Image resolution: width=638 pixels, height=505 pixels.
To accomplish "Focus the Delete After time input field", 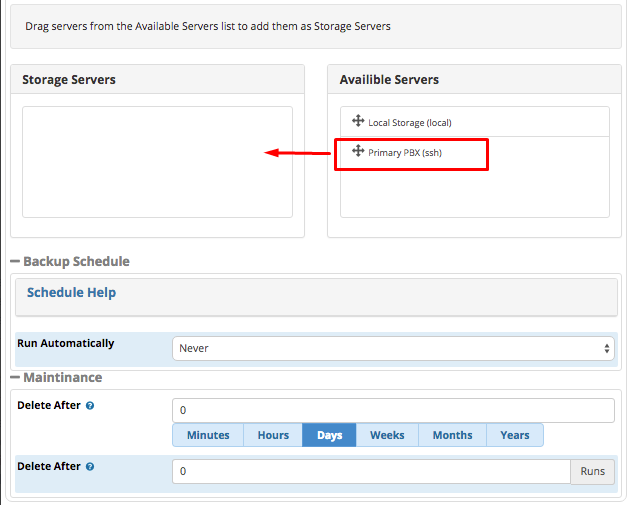I will coord(393,410).
